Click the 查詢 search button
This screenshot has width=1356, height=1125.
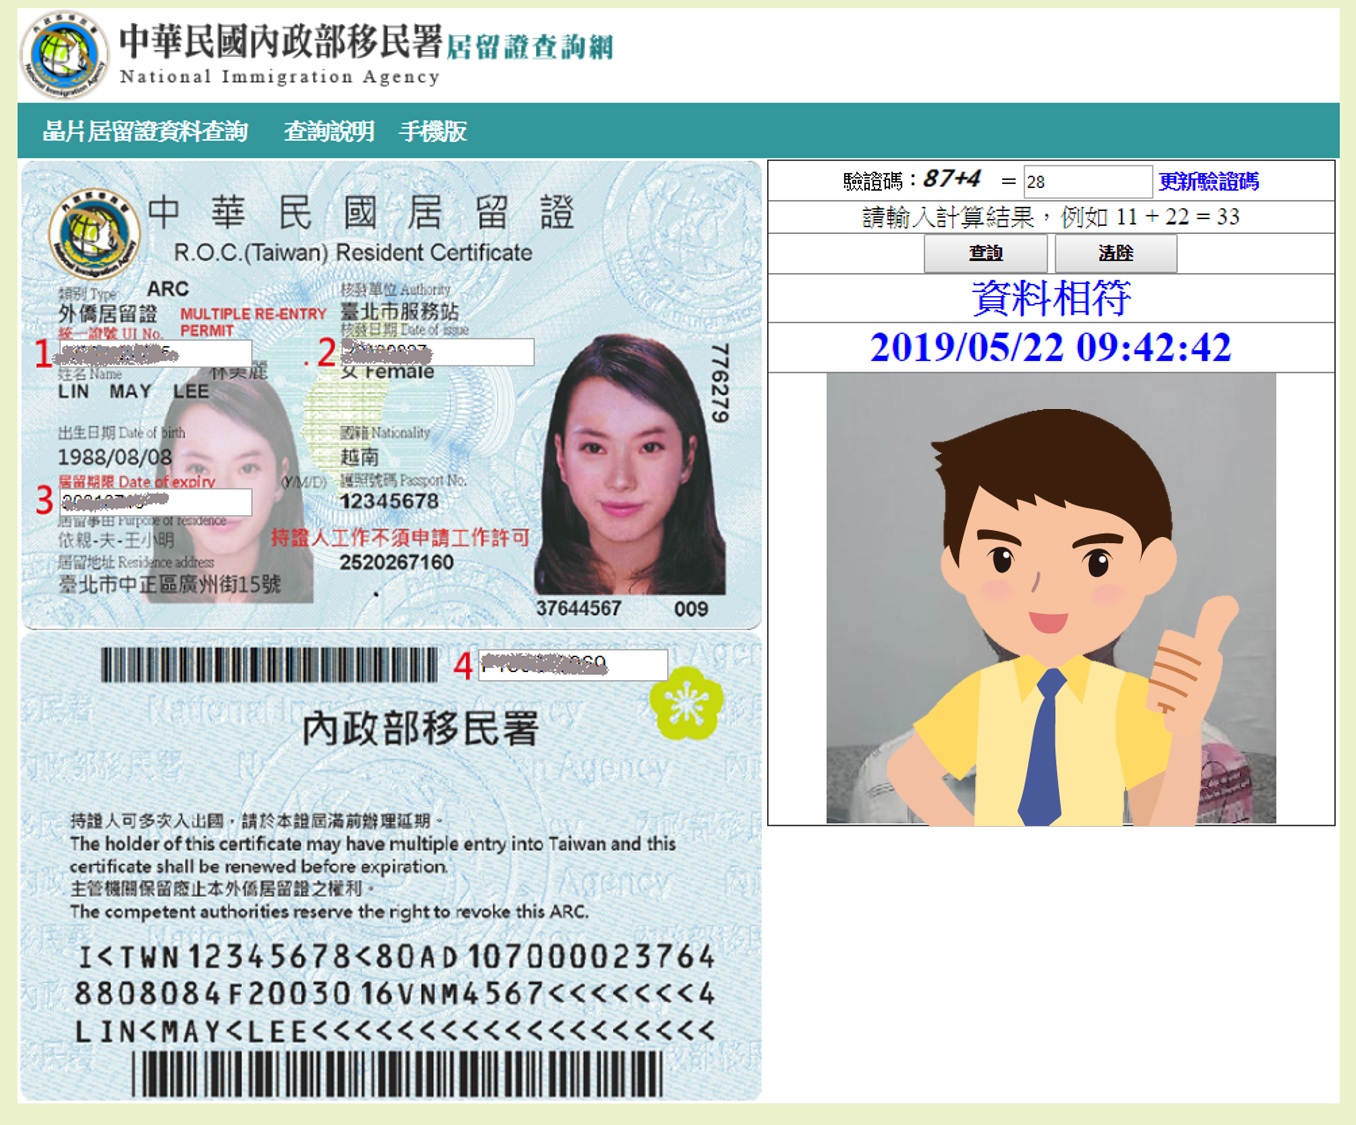pos(986,253)
